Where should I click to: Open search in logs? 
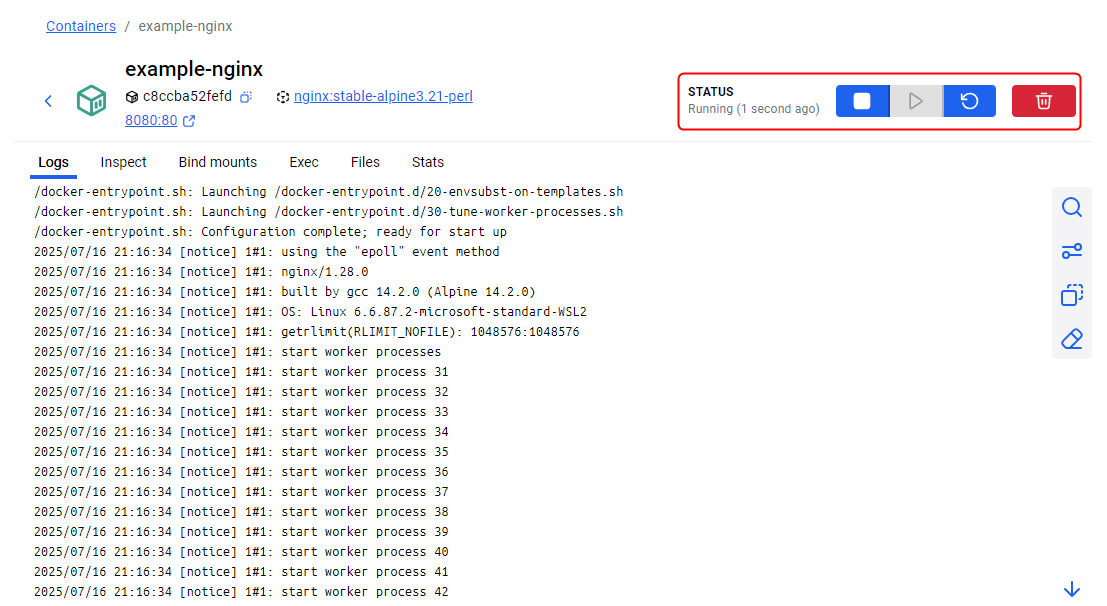(1071, 207)
